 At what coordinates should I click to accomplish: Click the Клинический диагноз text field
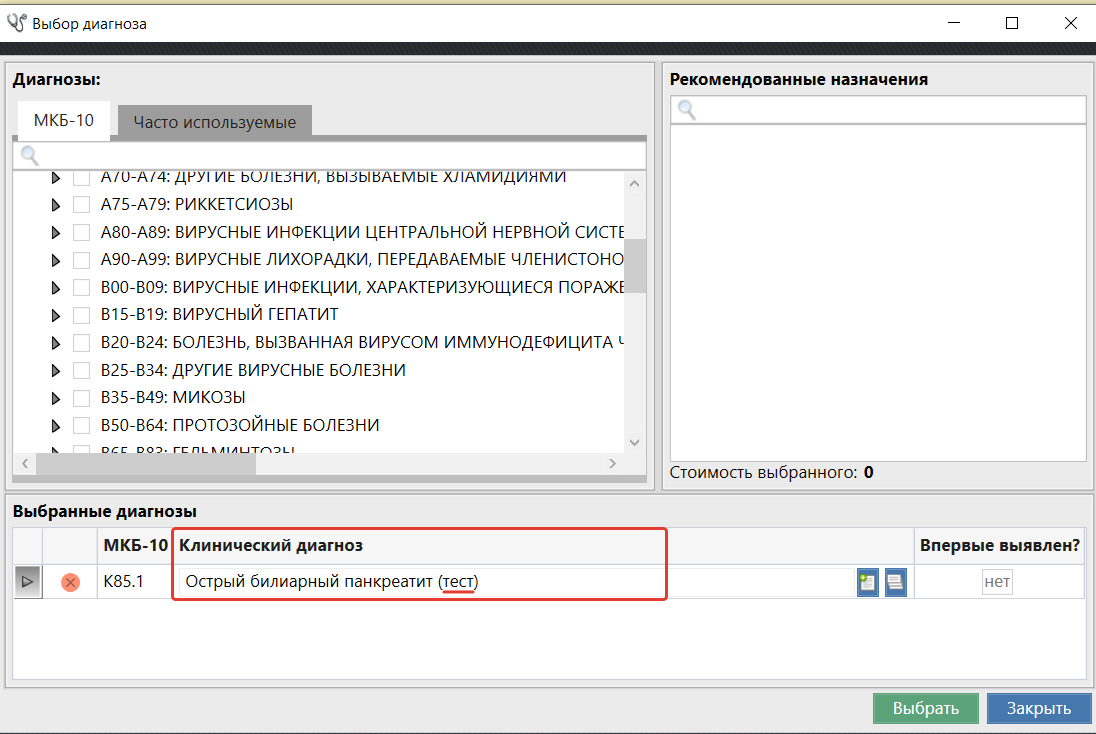(x=515, y=582)
